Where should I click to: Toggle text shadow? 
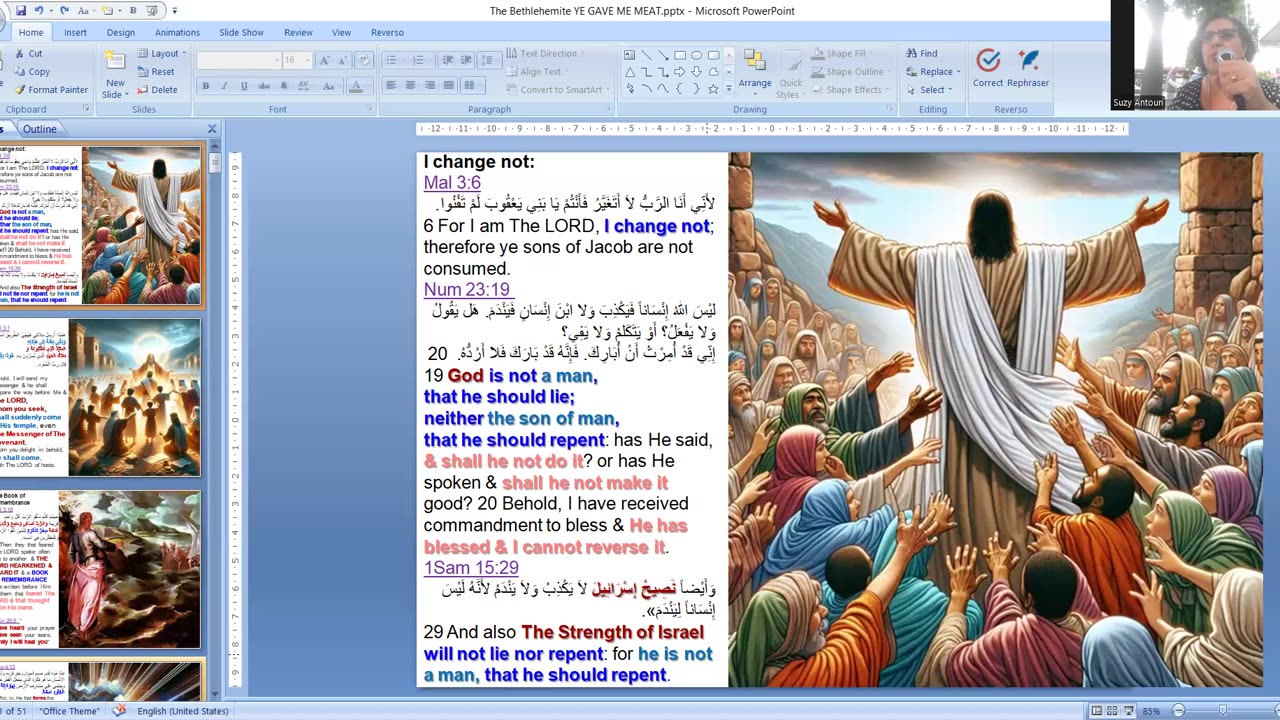pyautogui.click(x=282, y=86)
